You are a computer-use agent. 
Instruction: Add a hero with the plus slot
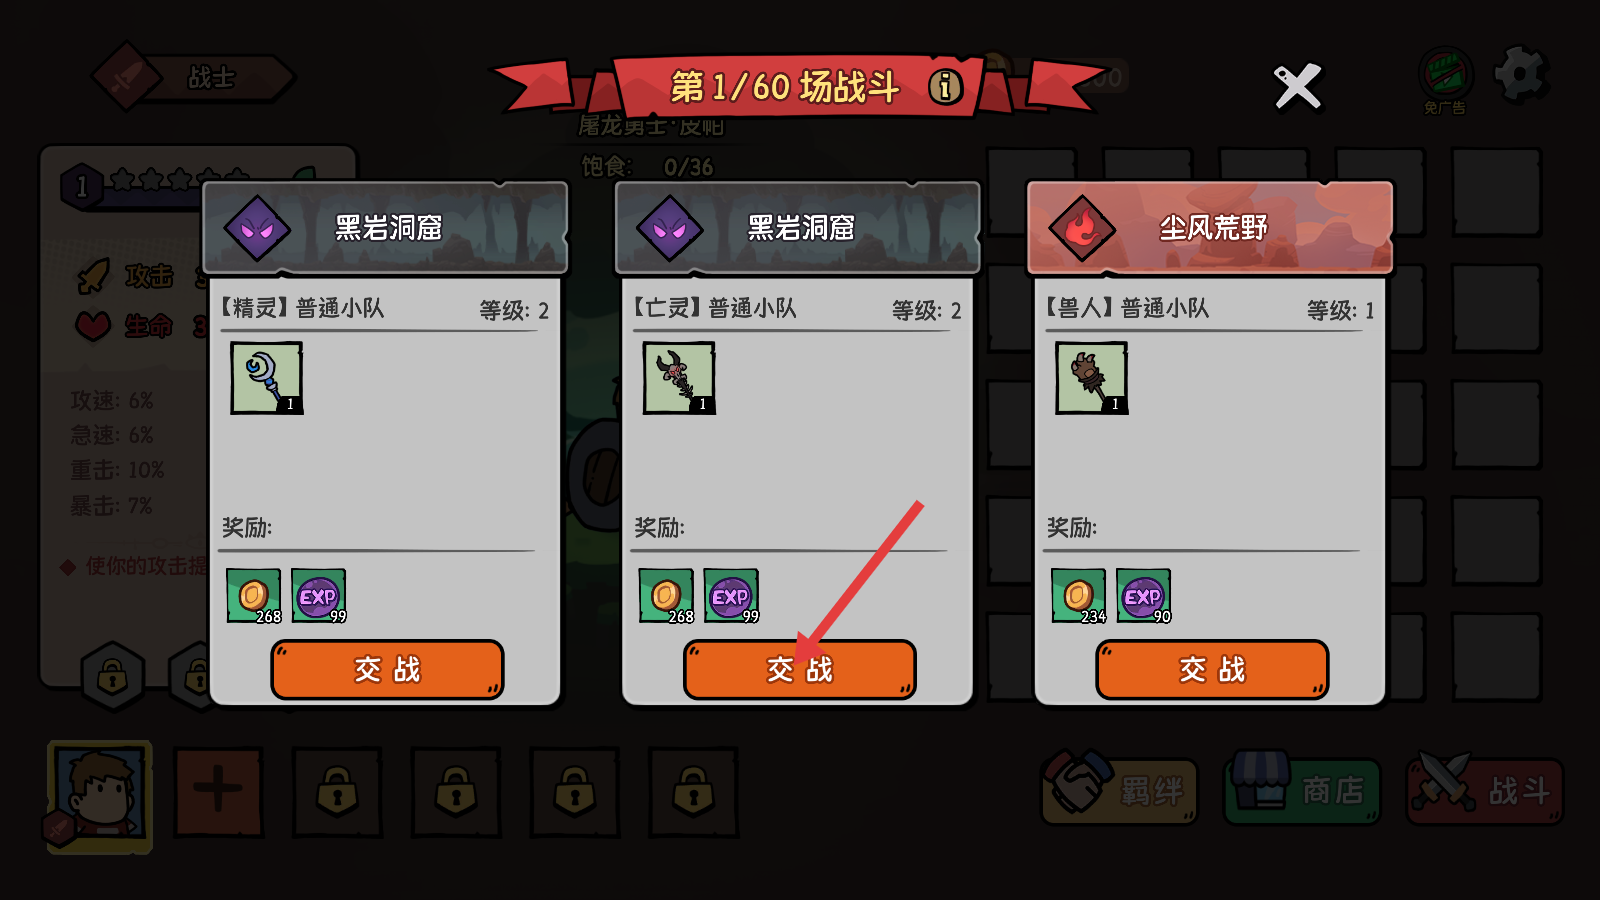click(x=219, y=792)
